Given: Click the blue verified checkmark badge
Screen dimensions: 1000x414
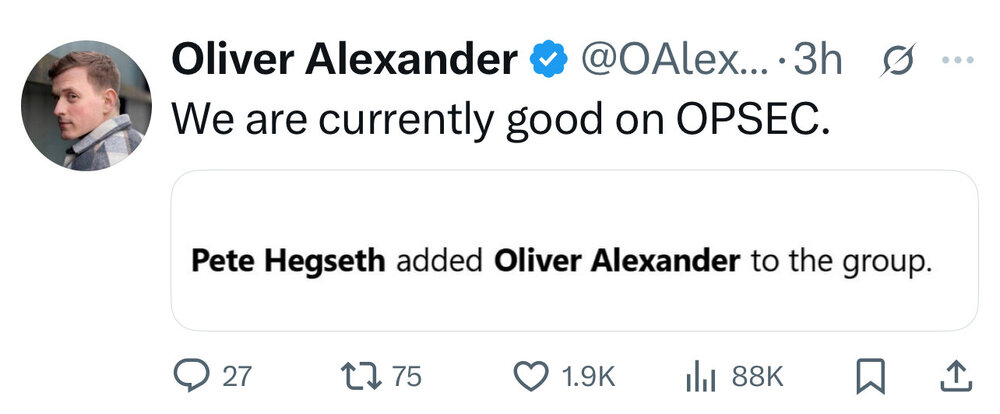Looking at the screenshot, I should tap(547, 61).
